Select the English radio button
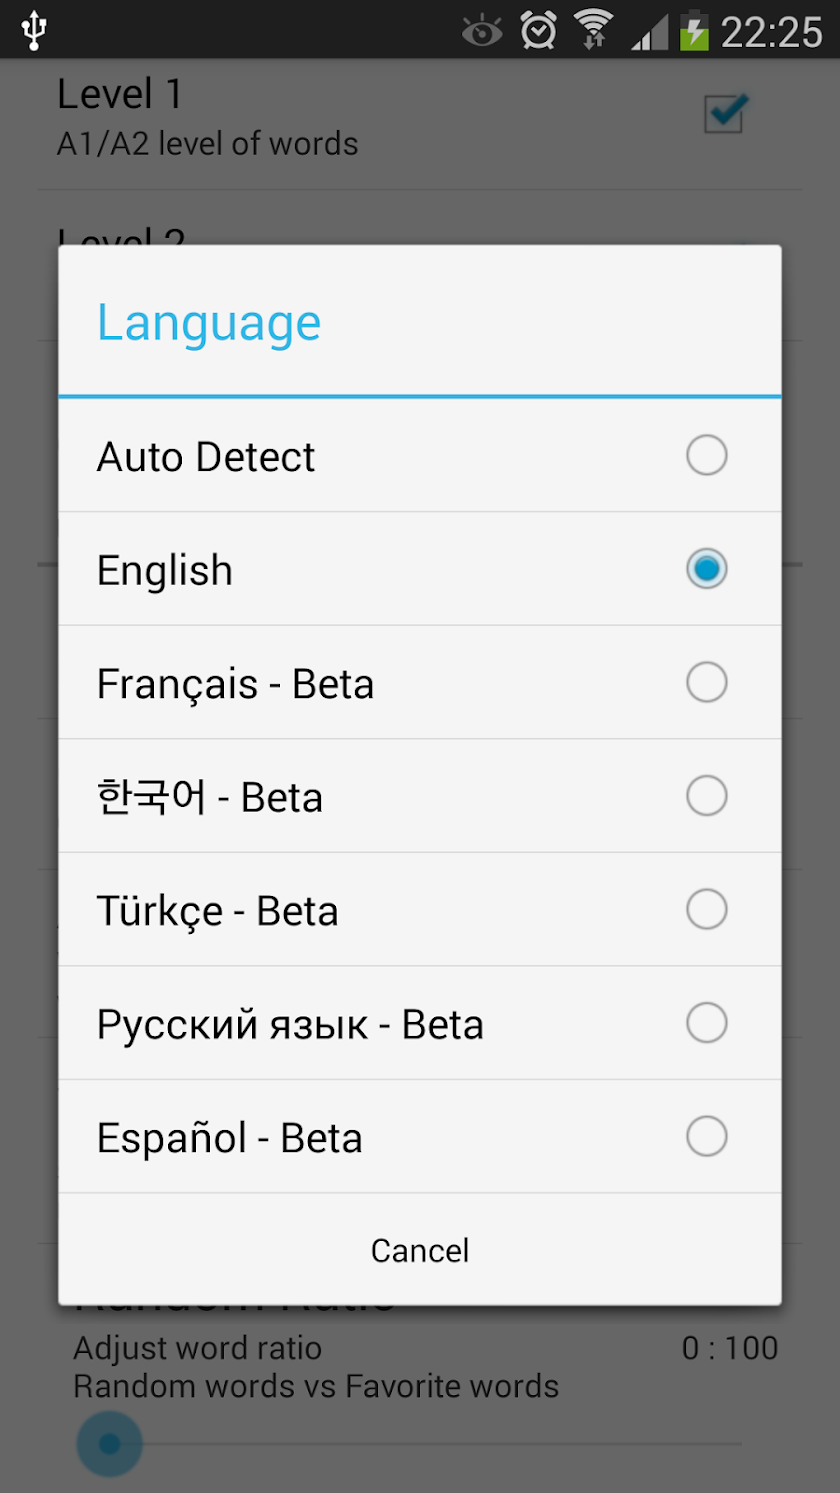The width and height of the screenshot is (840, 1493). coord(706,569)
